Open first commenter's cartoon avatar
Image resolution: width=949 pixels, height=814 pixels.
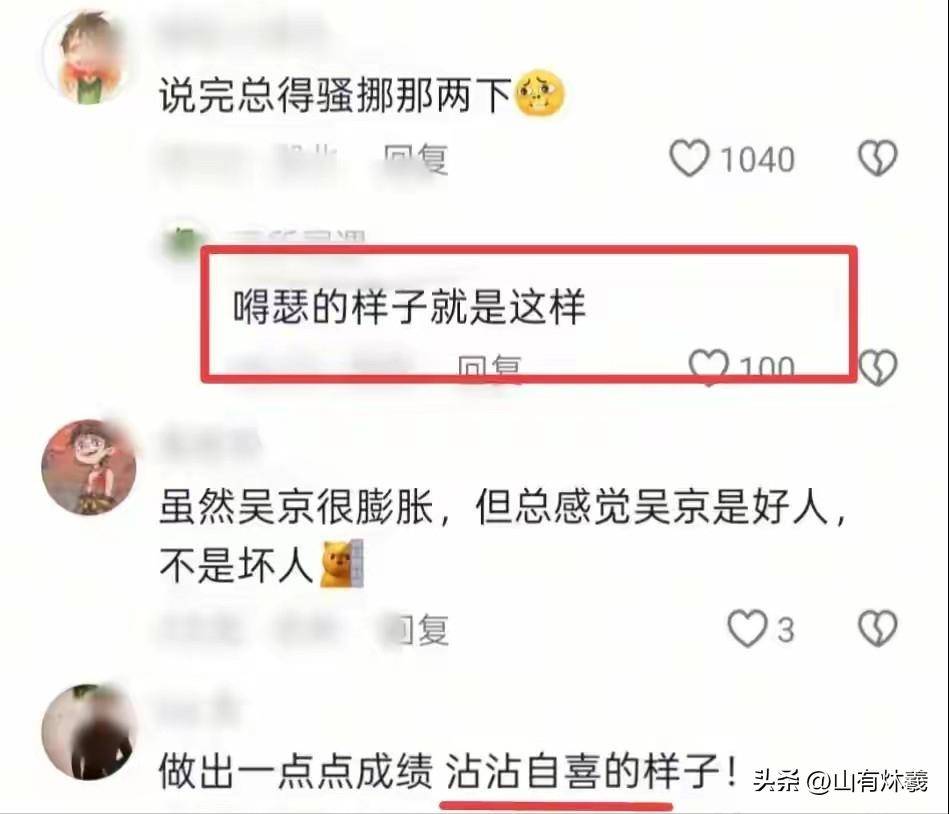[89, 57]
